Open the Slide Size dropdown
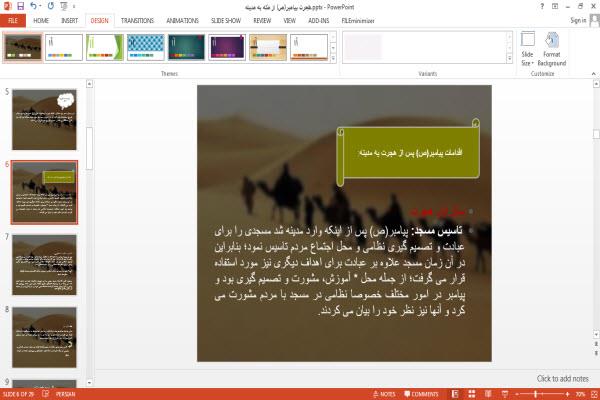600x400 pixels. tap(527, 49)
